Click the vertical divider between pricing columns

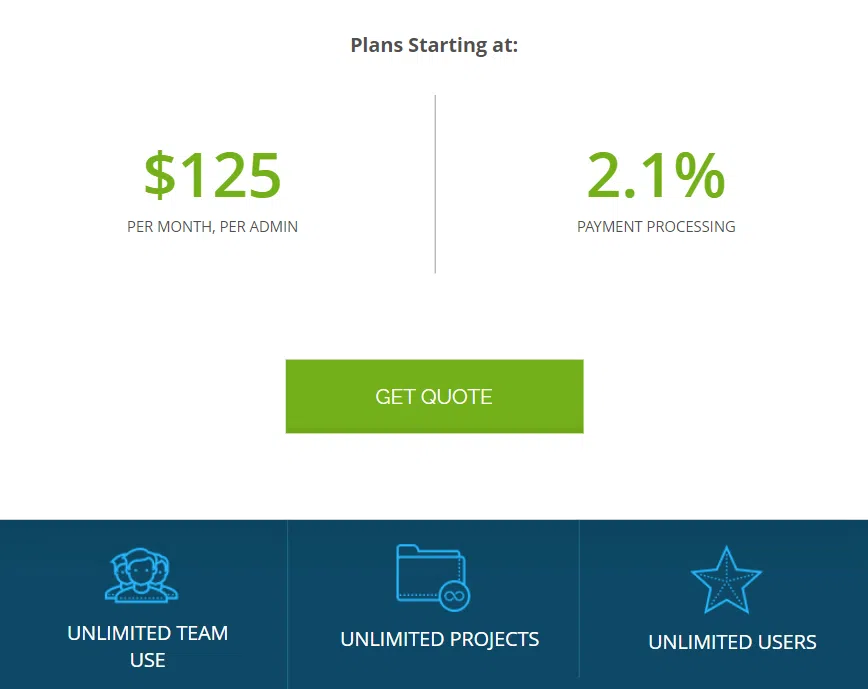pos(434,184)
